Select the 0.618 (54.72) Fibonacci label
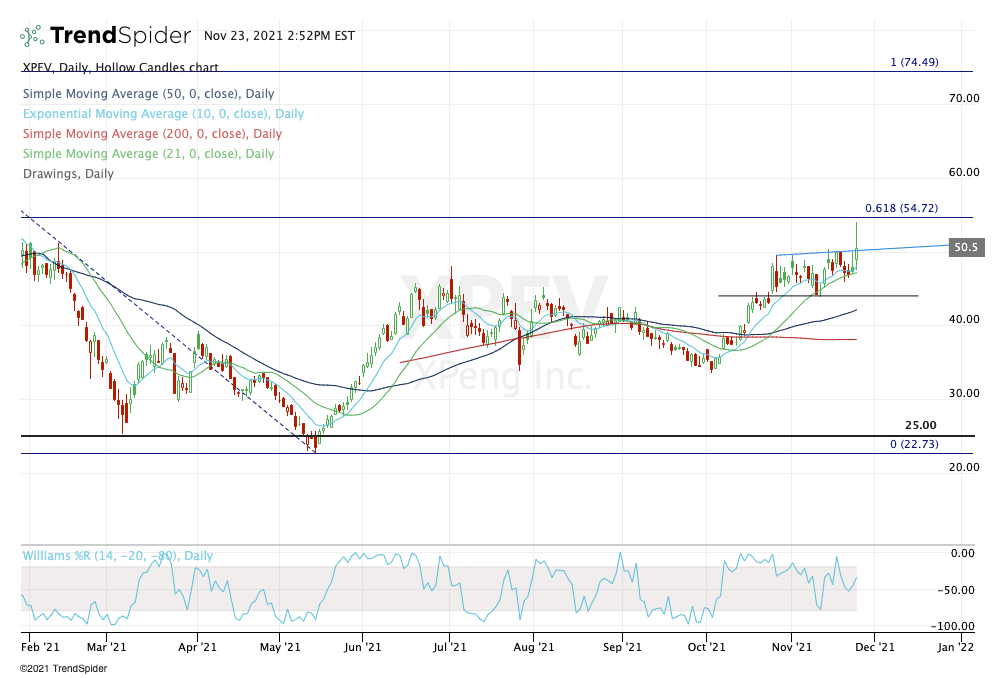The height and width of the screenshot is (678, 1005). 901,208
